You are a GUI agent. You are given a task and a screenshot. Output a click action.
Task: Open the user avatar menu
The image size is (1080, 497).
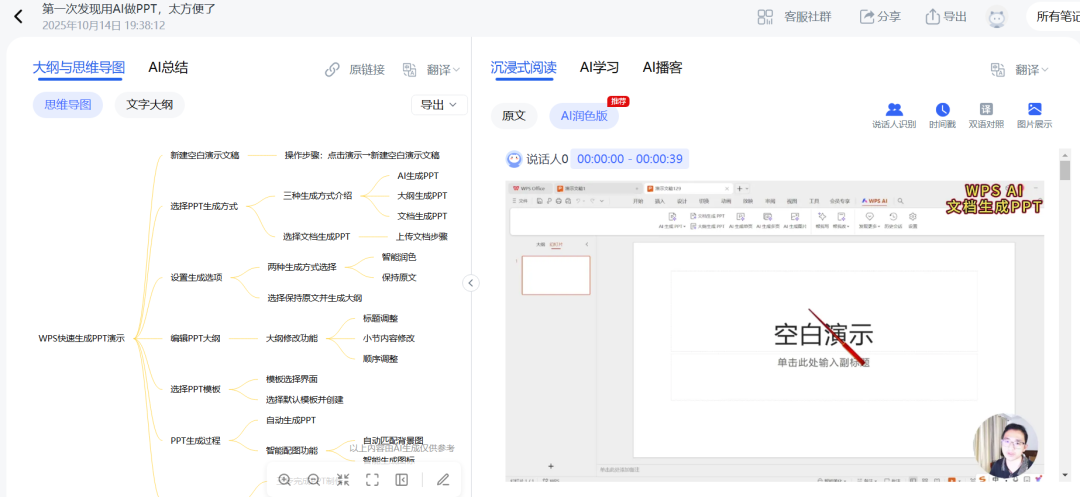coord(997,17)
